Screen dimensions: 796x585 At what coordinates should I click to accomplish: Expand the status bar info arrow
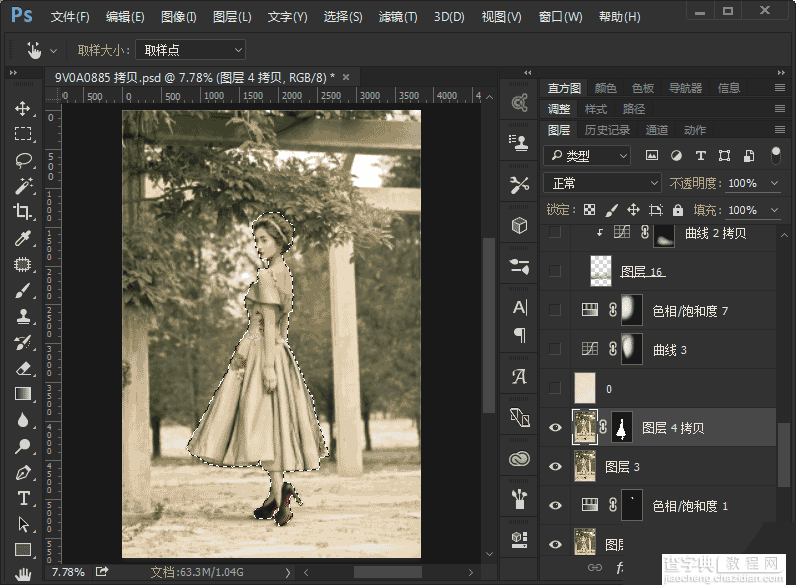(288, 572)
